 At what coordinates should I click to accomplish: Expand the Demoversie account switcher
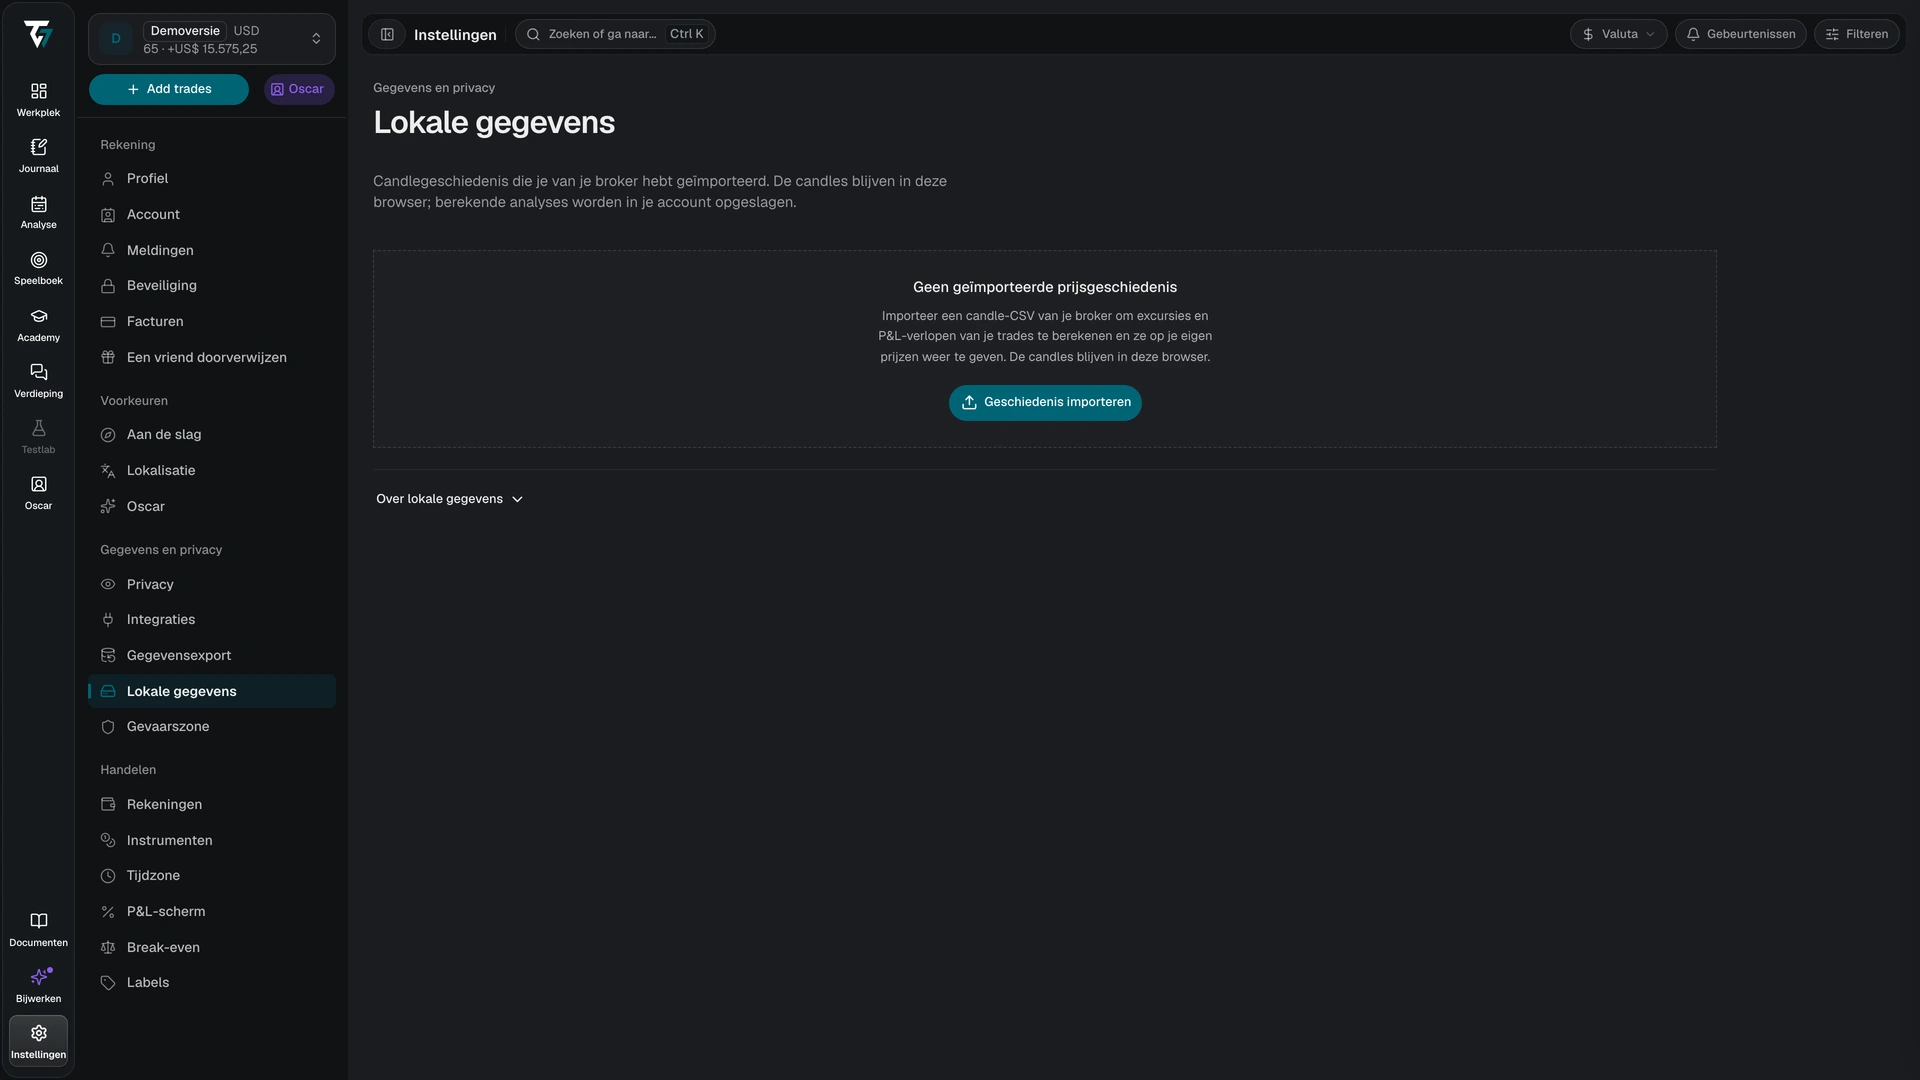tap(212, 39)
